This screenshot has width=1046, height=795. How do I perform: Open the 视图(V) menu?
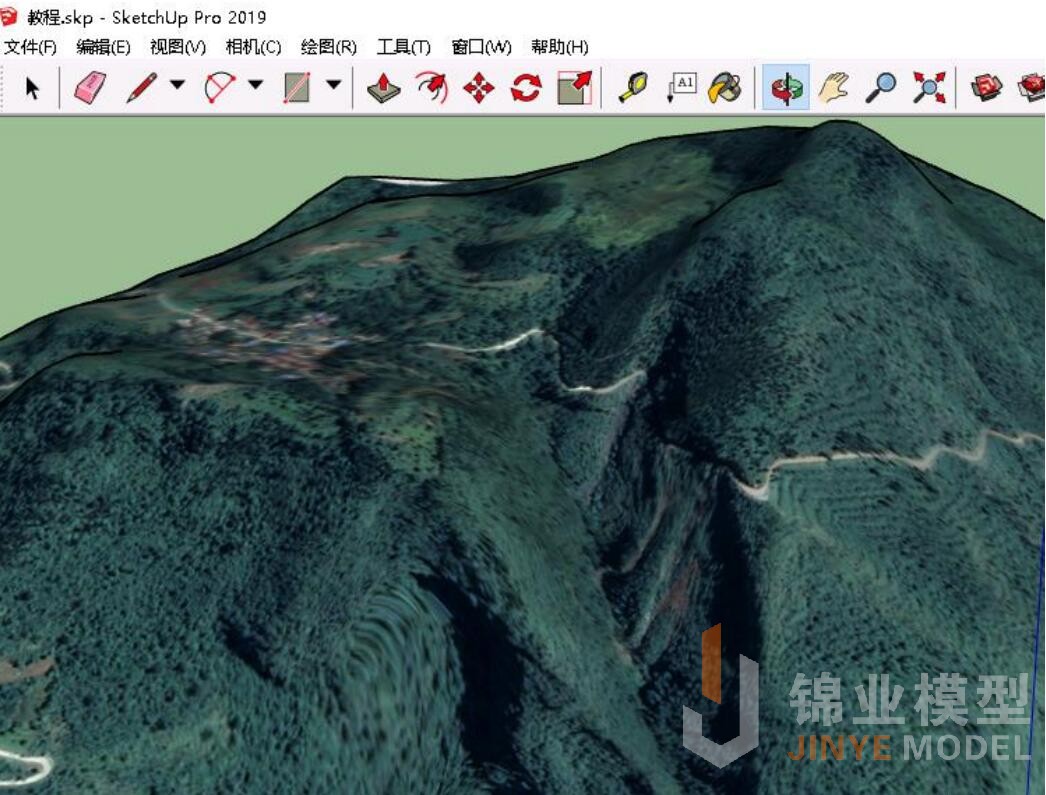178,47
